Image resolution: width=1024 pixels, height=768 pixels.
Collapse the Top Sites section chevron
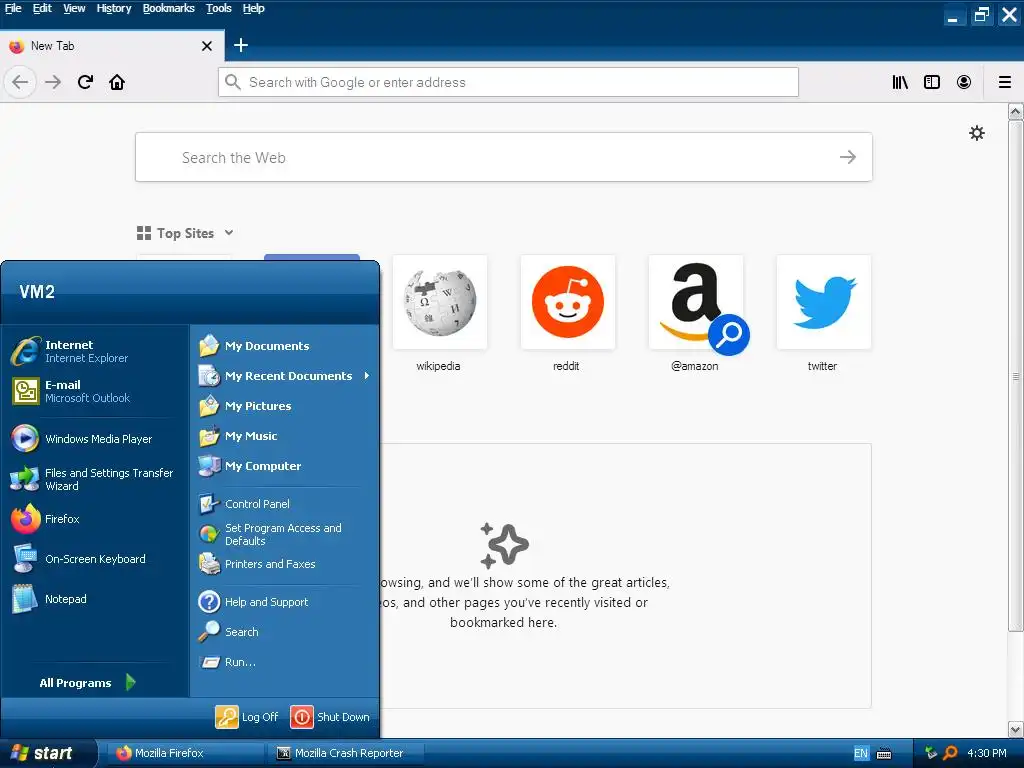[229, 233]
